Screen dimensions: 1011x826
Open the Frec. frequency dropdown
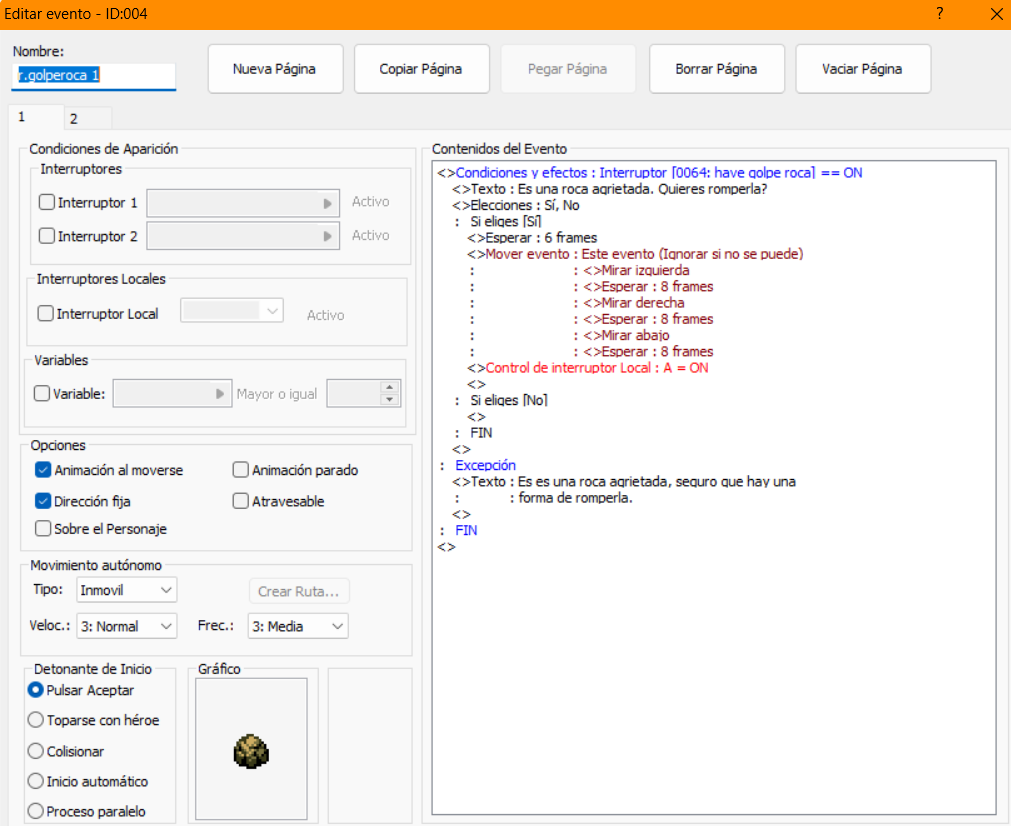point(297,626)
